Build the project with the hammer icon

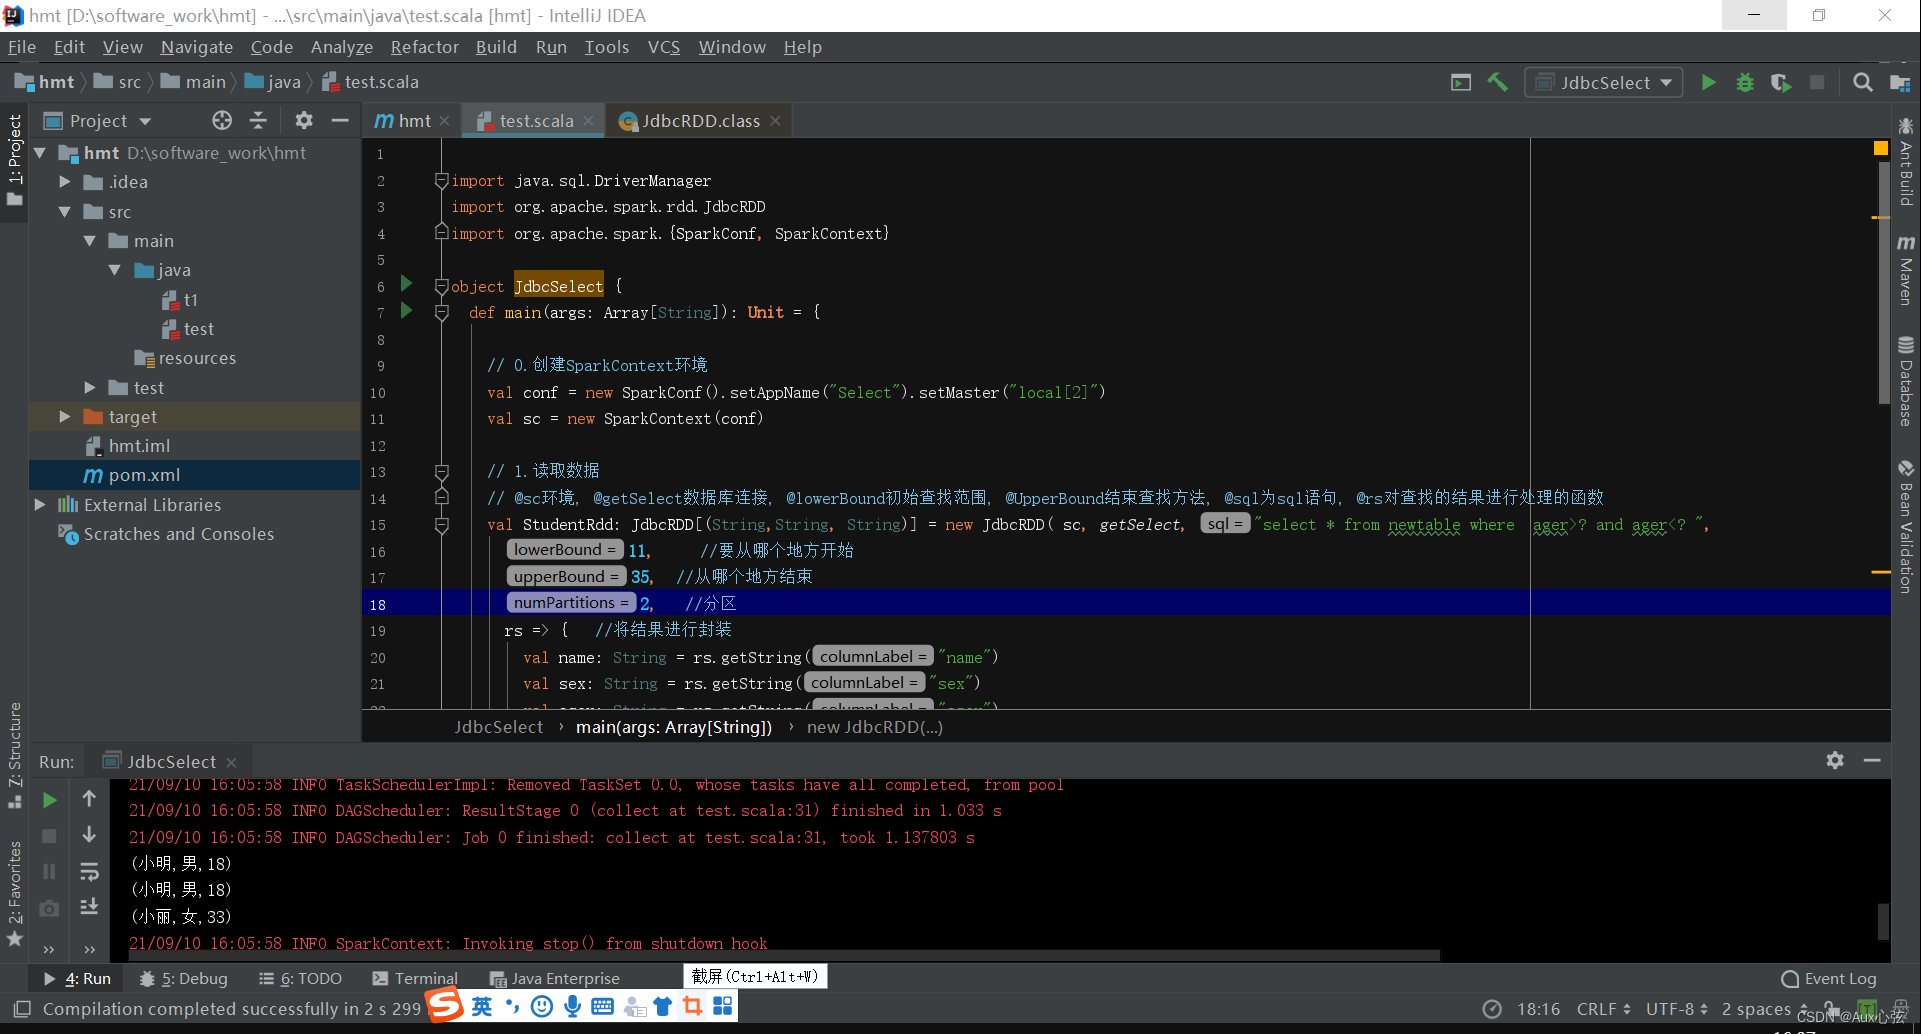(1497, 82)
